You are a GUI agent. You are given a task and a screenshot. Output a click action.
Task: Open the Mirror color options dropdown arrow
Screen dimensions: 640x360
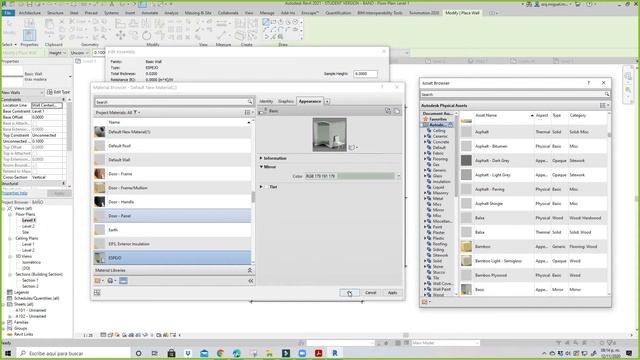click(x=398, y=176)
